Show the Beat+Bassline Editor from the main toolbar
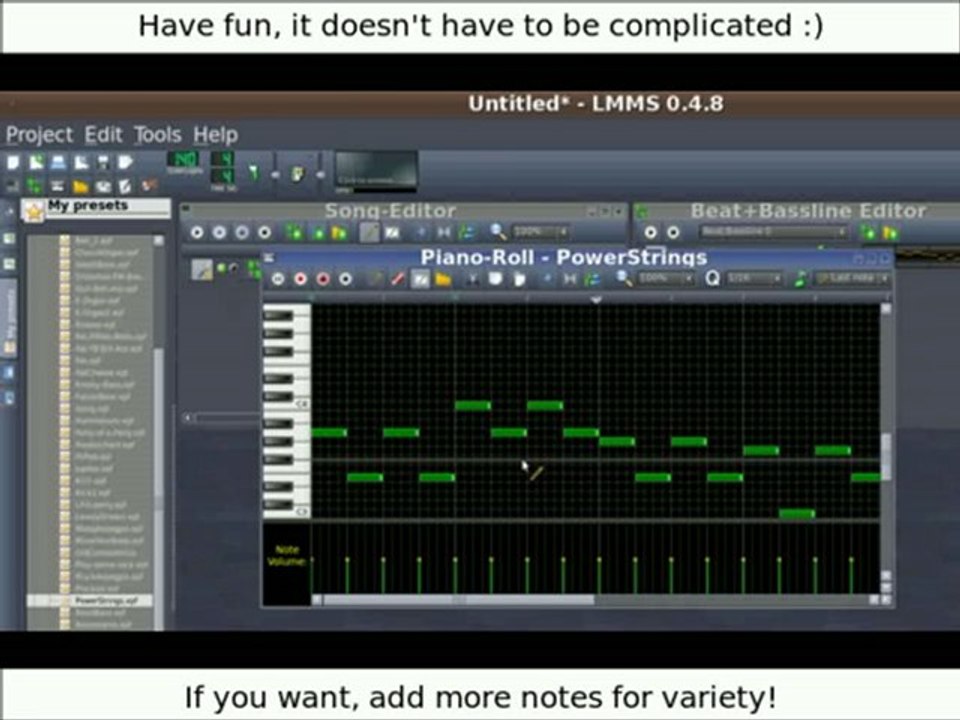This screenshot has width=960, height=720. [35, 185]
